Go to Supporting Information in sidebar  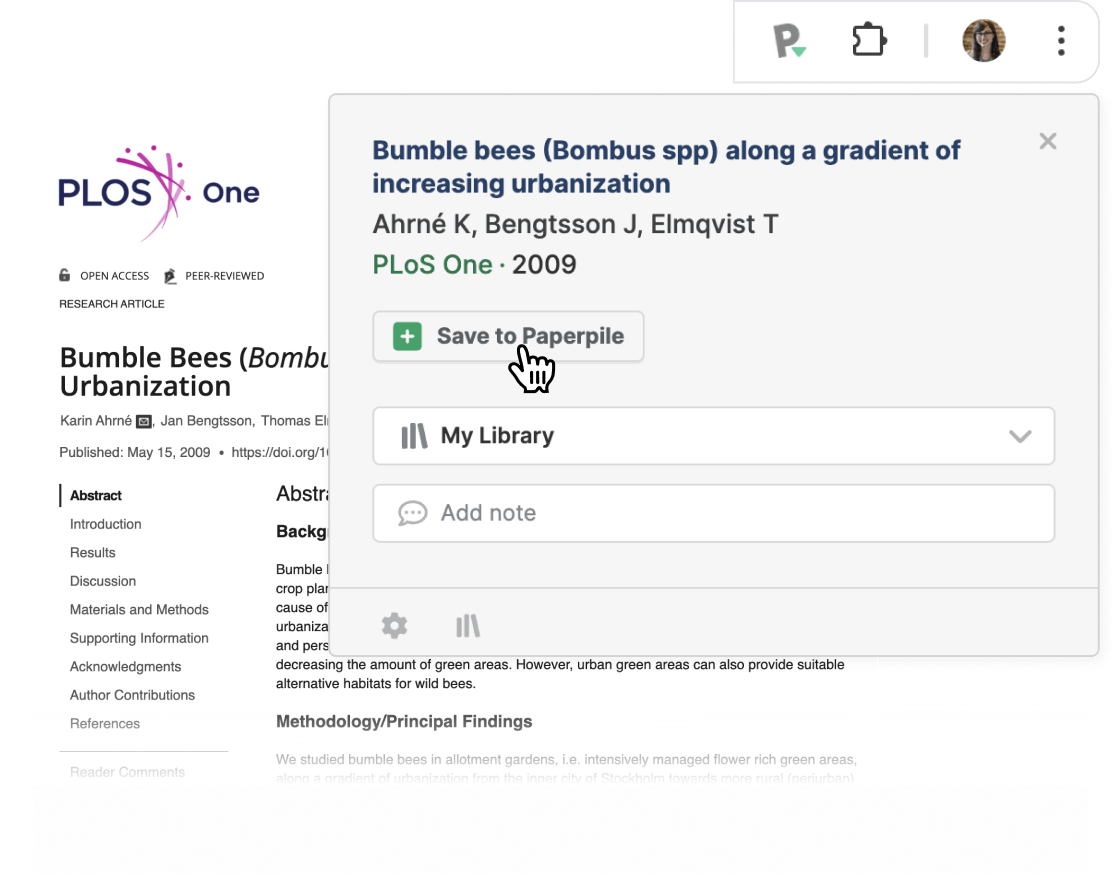tap(139, 638)
